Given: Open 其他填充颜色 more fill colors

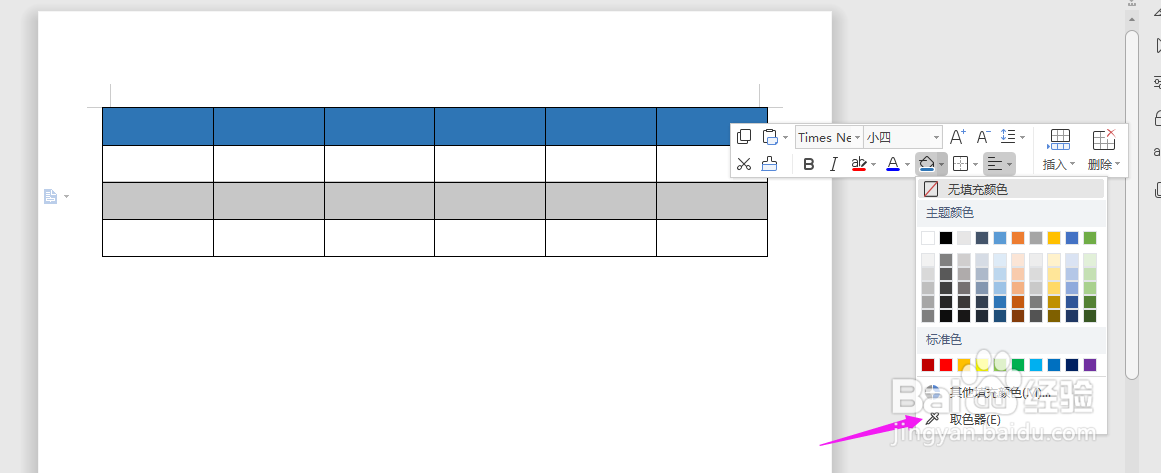Looking at the screenshot, I should (x=1011, y=392).
